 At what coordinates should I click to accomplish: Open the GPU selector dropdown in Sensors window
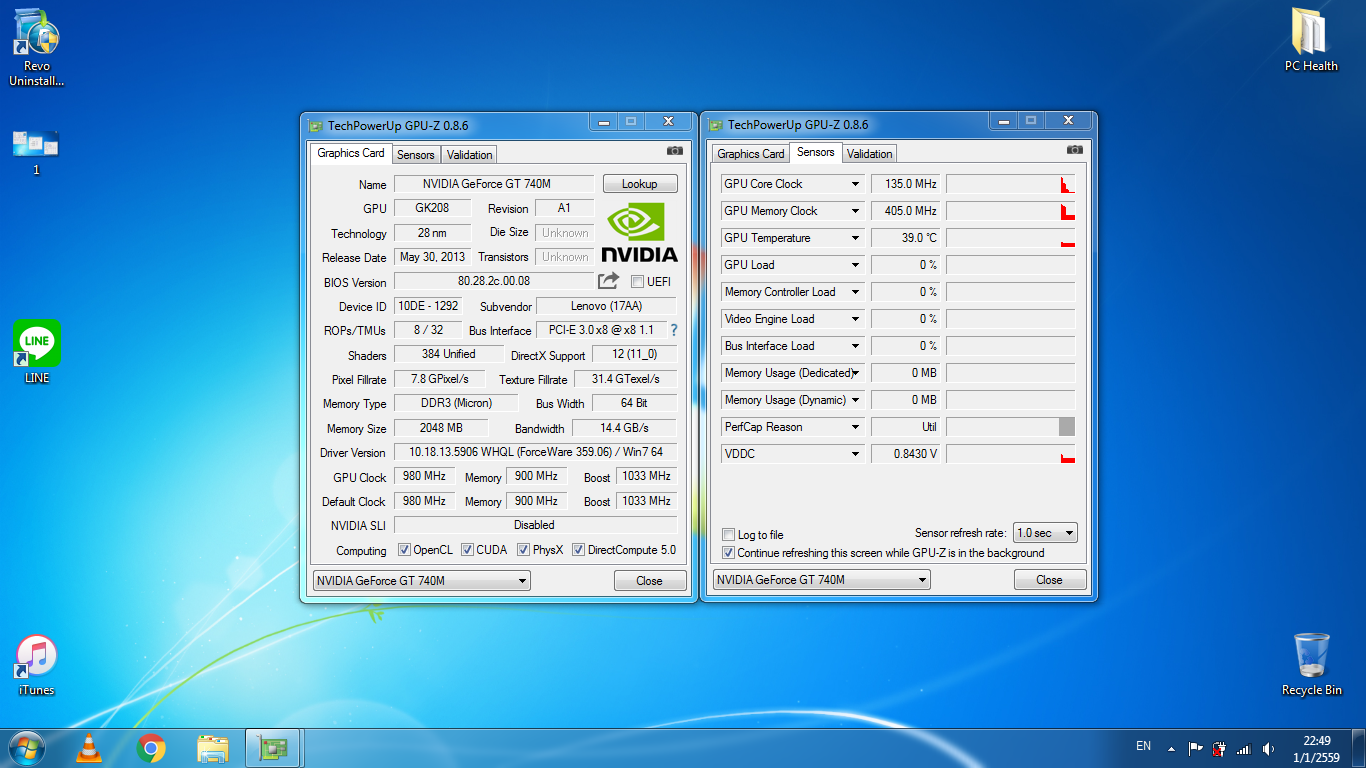pyautogui.click(x=822, y=580)
